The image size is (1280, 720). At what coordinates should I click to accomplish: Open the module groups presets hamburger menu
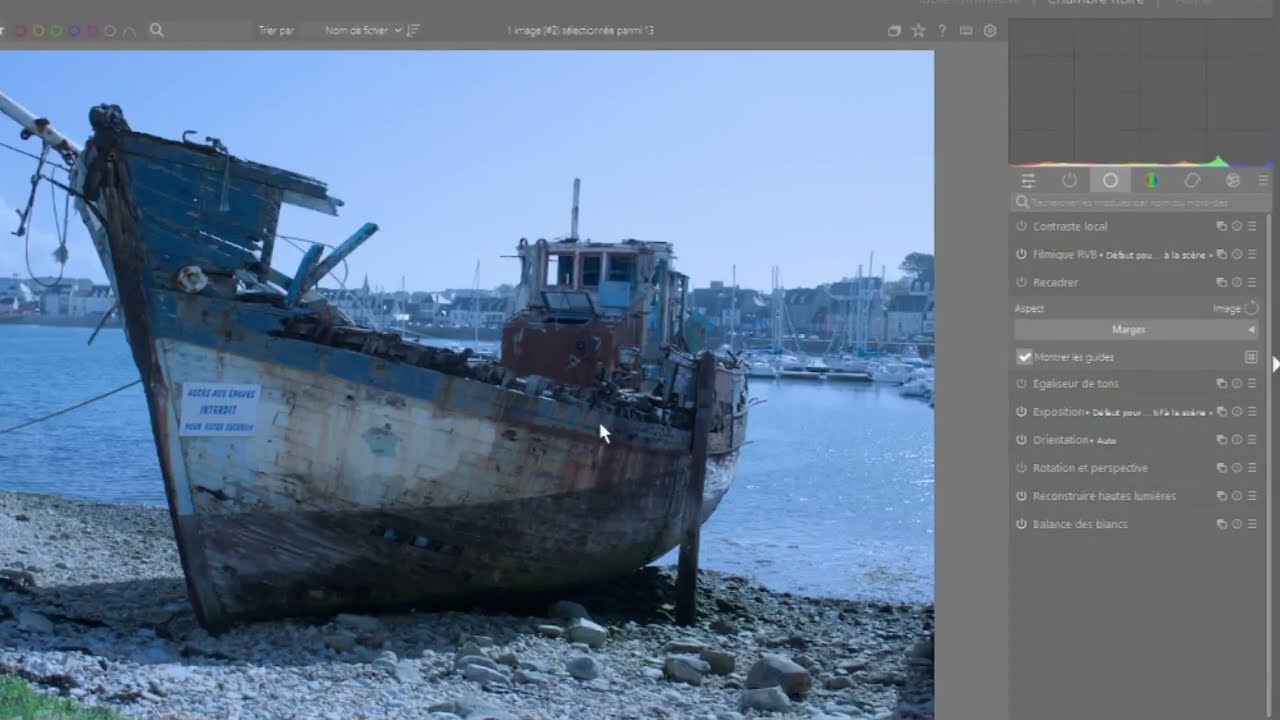pos(1263,180)
